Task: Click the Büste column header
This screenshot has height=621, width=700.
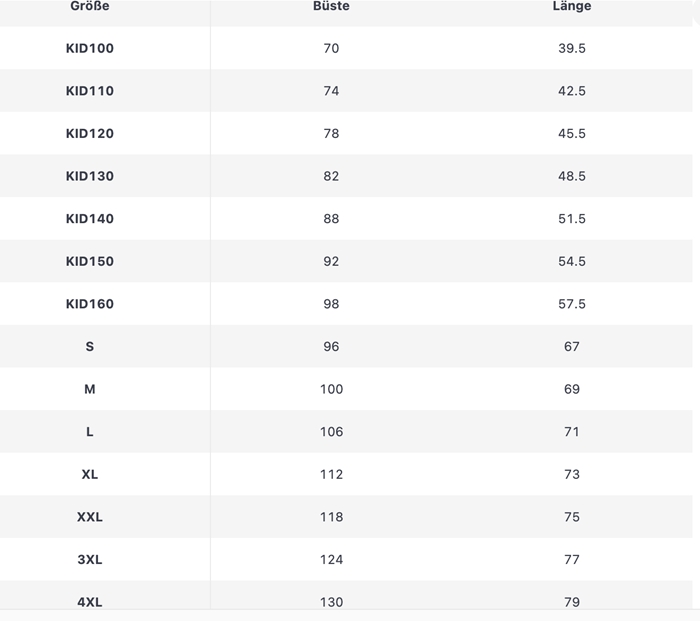Action: [x=331, y=6]
